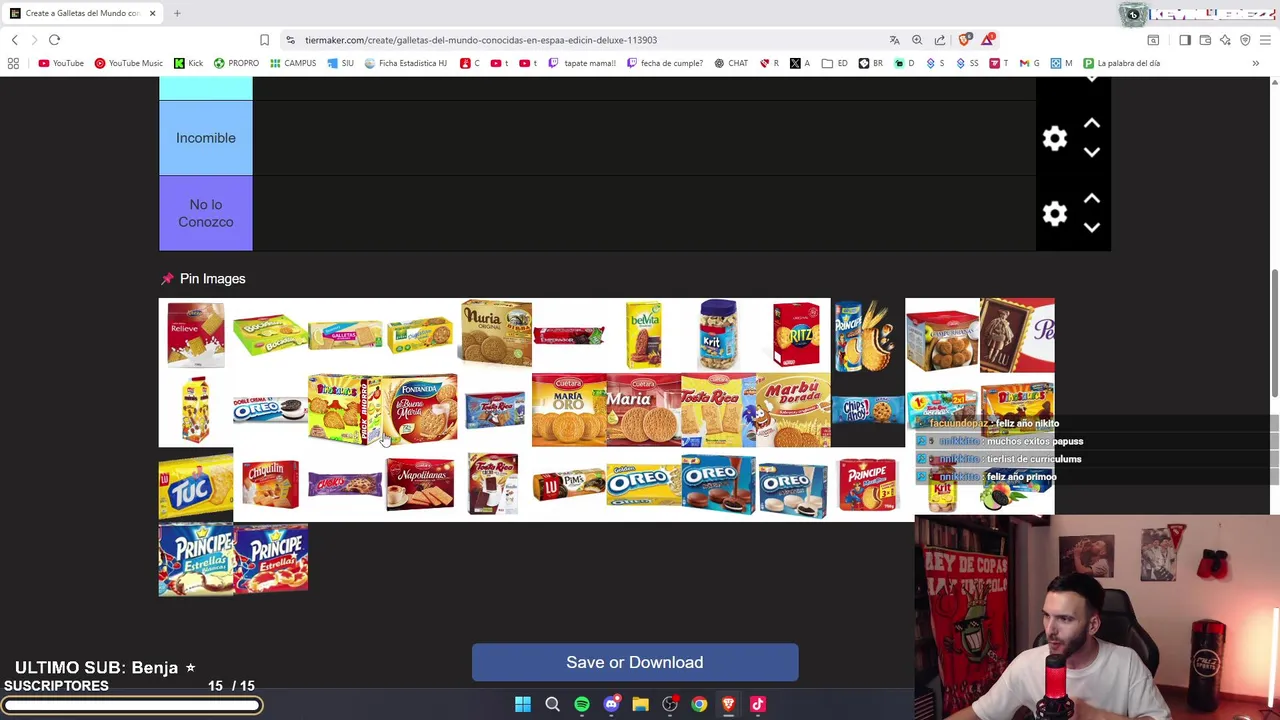Move the No lo Conozco tier up
This screenshot has width=1280, height=720.
coord(1092,199)
